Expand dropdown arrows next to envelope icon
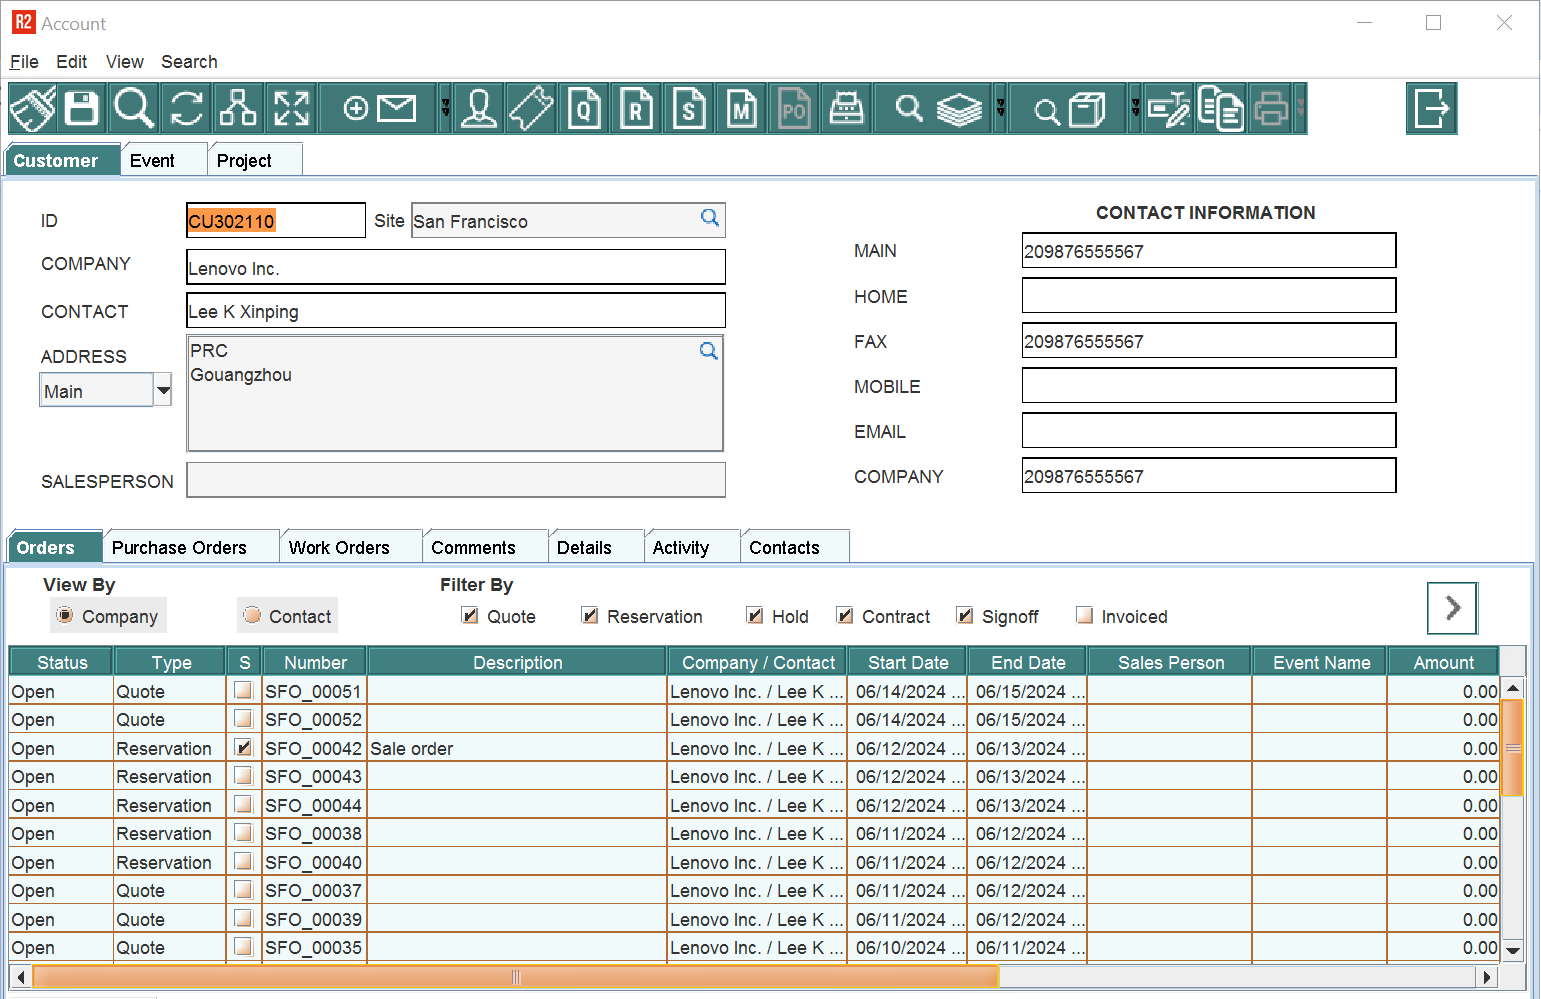 pos(445,108)
